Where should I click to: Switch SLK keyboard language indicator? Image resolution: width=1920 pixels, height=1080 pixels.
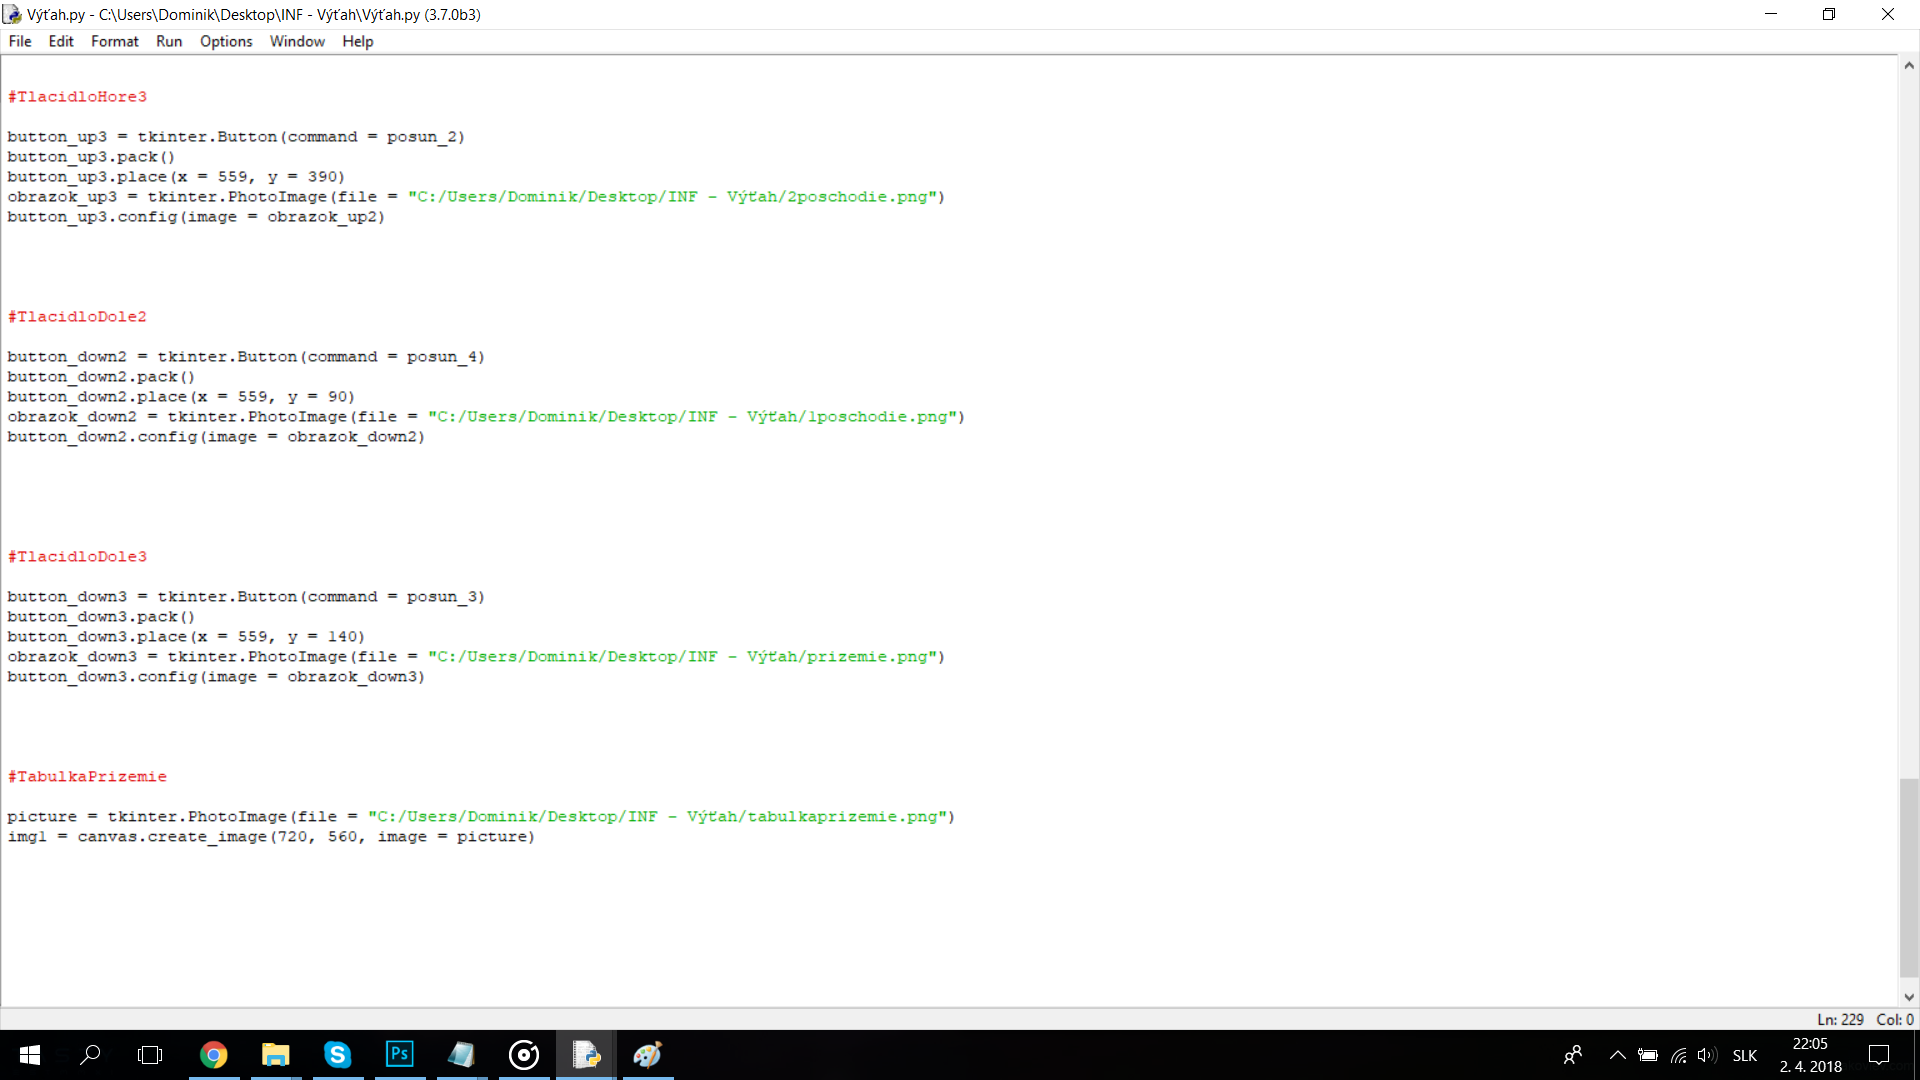coord(1745,1055)
